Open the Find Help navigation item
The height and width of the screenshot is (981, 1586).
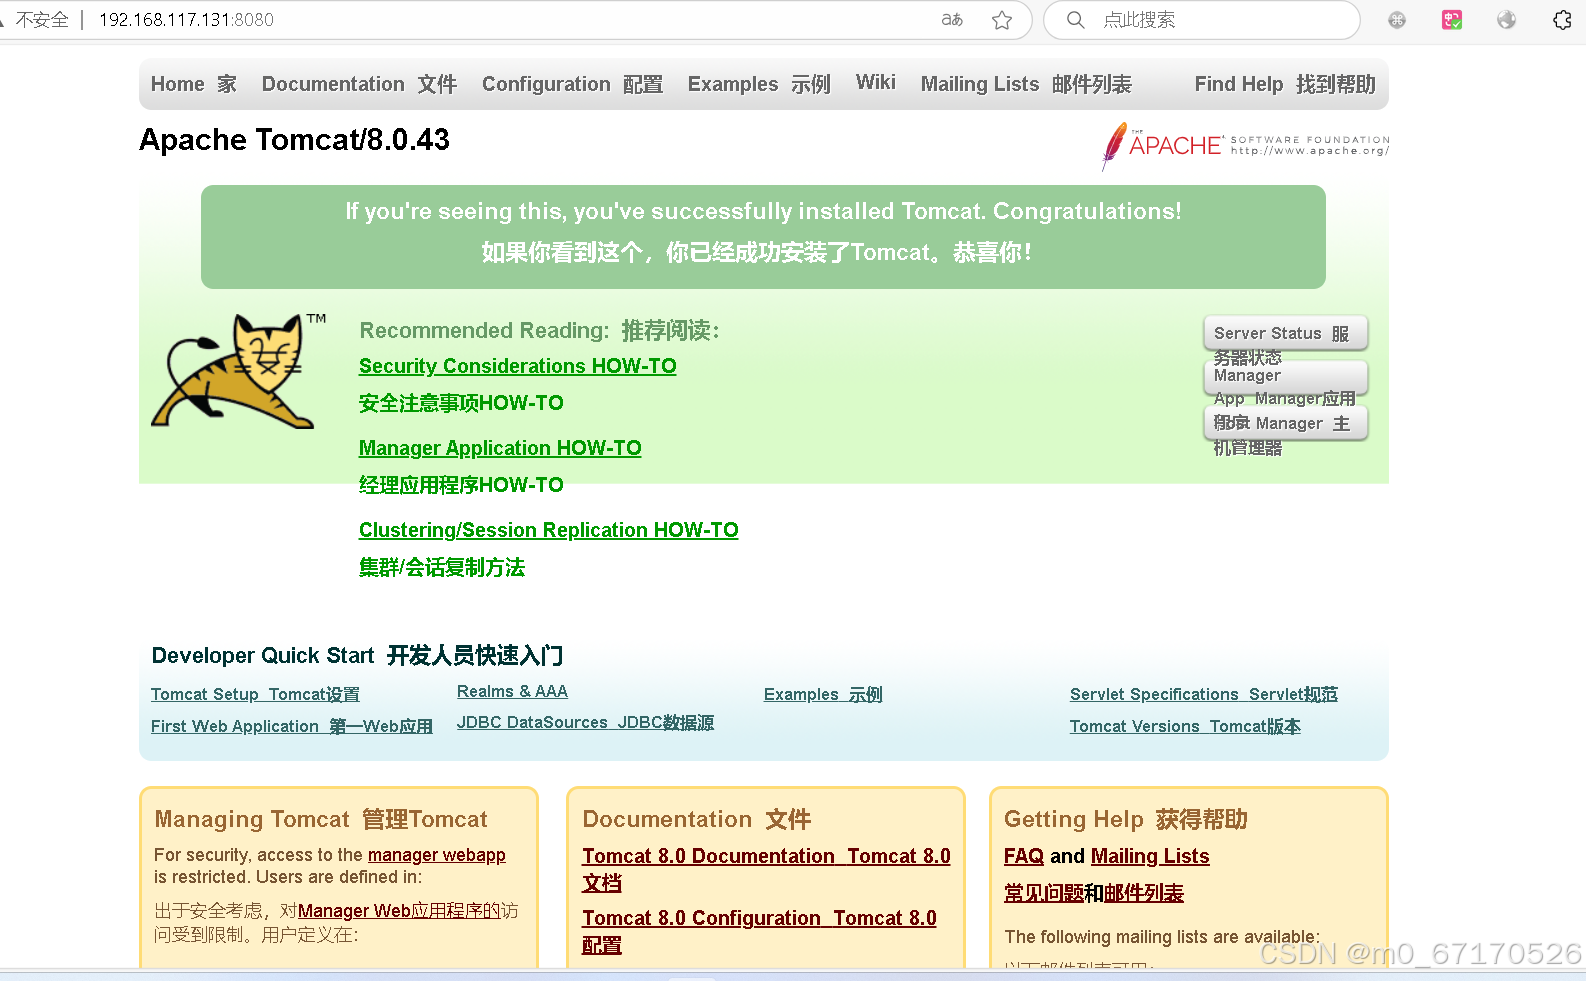coord(1285,84)
